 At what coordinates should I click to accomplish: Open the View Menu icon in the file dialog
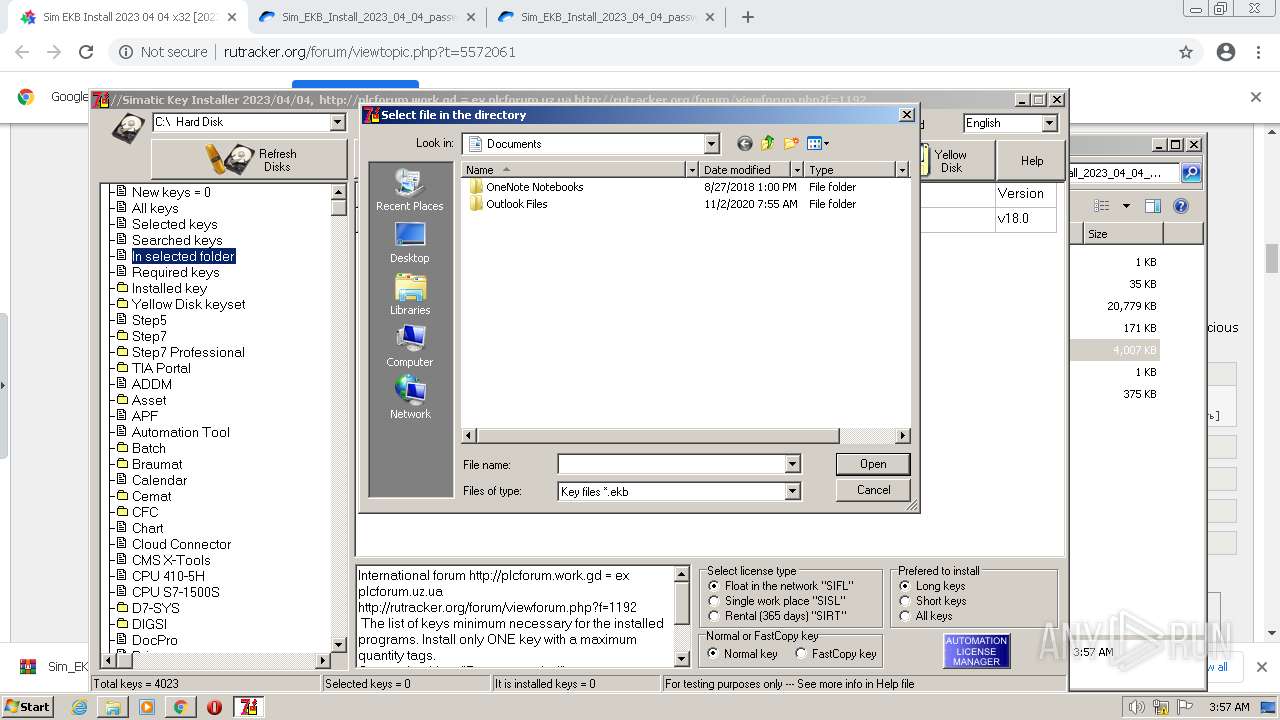pos(817,144)
